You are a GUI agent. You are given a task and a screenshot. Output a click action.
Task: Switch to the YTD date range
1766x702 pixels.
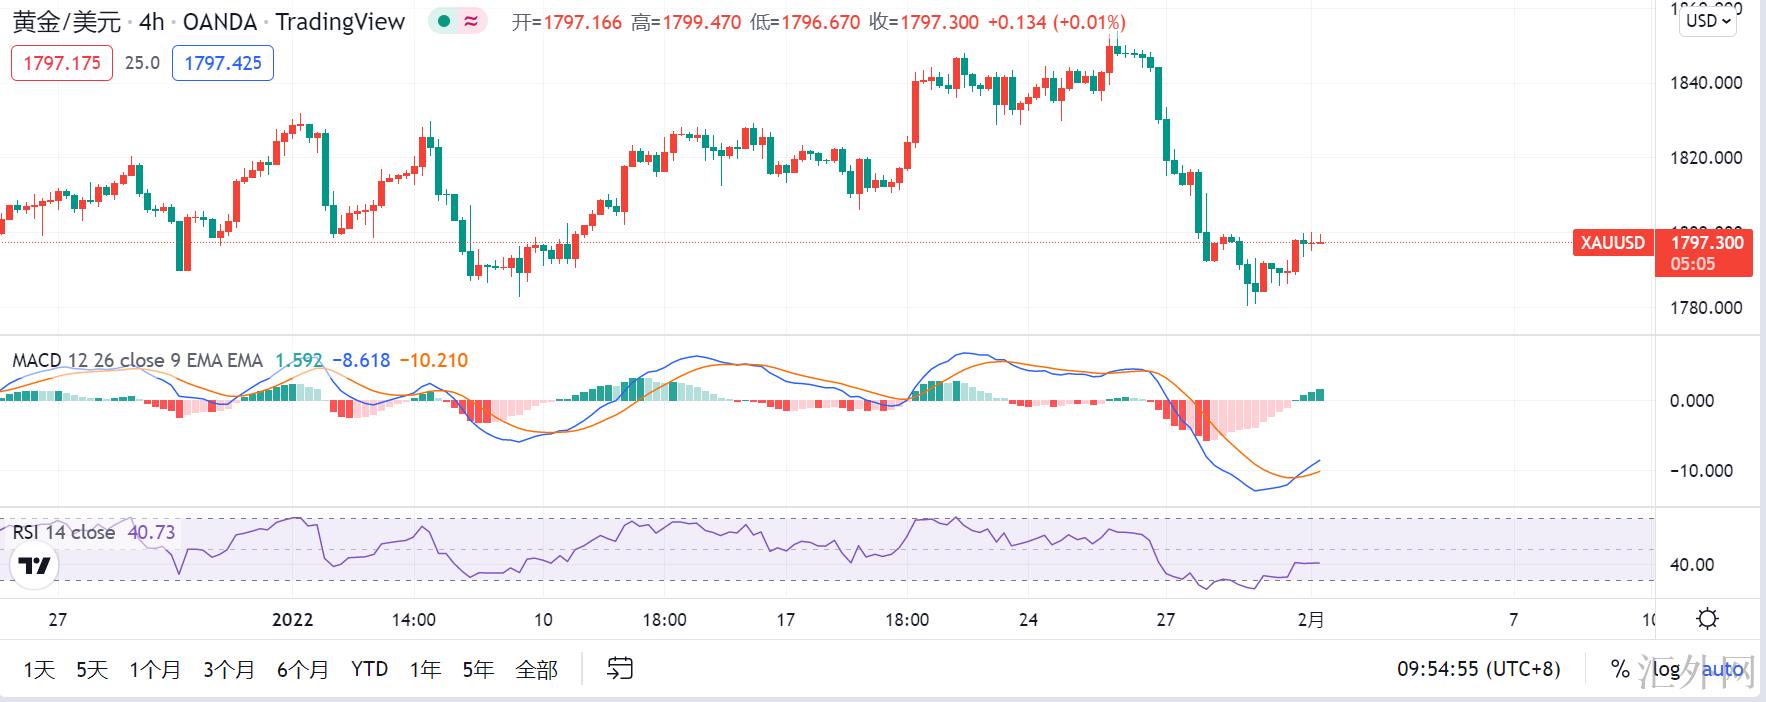[369, 669]
